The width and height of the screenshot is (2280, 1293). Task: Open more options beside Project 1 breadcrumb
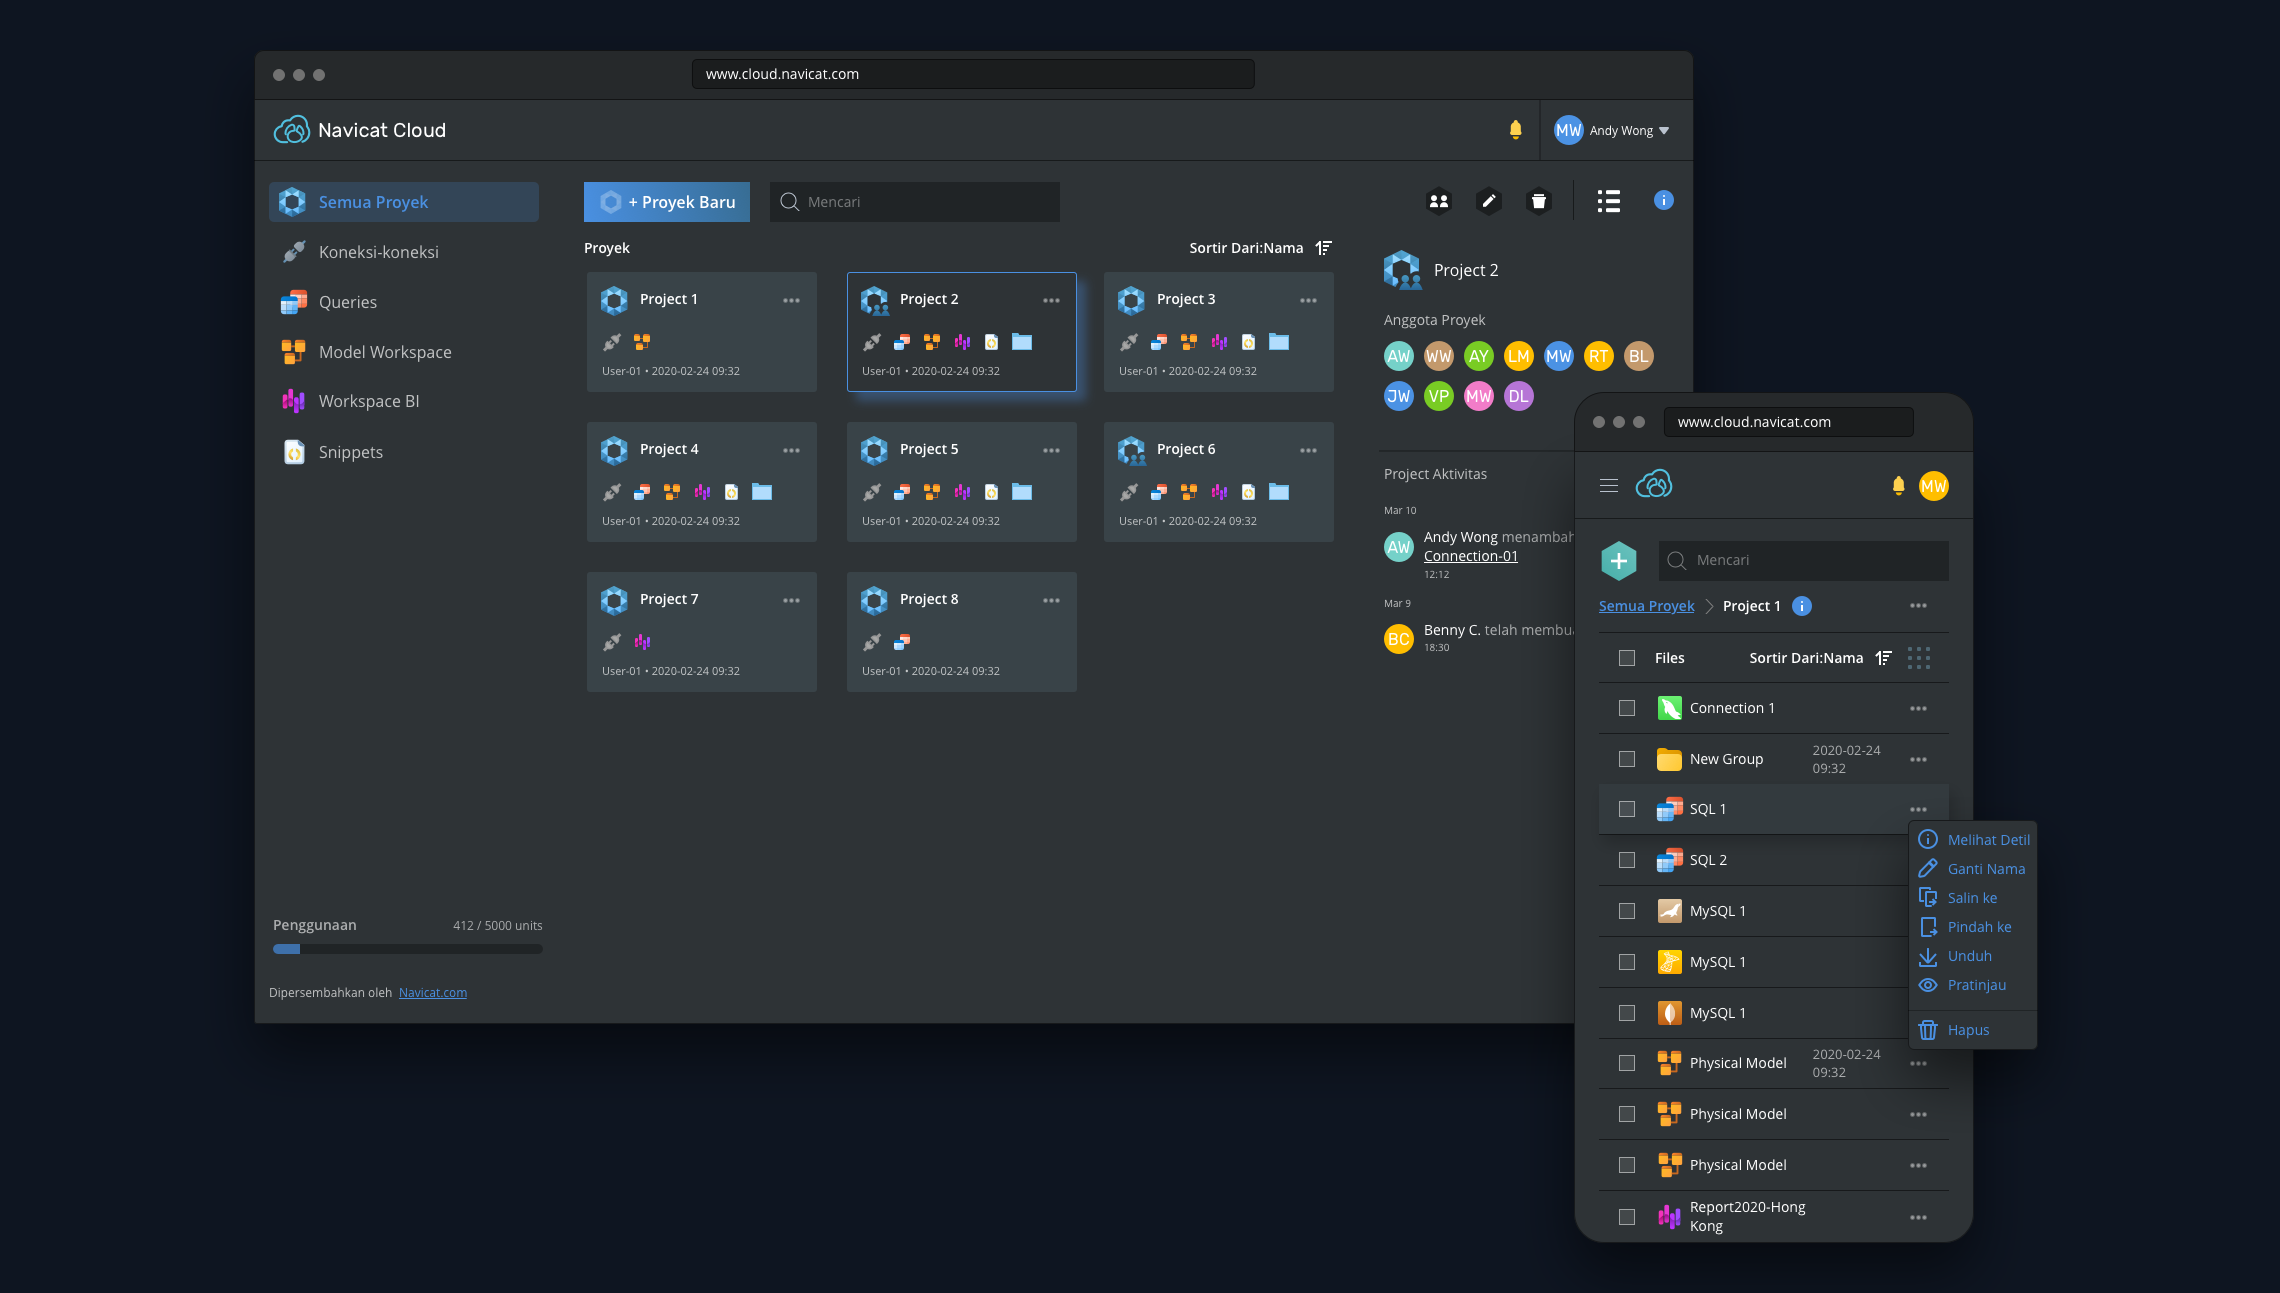tap(1918, 606)
